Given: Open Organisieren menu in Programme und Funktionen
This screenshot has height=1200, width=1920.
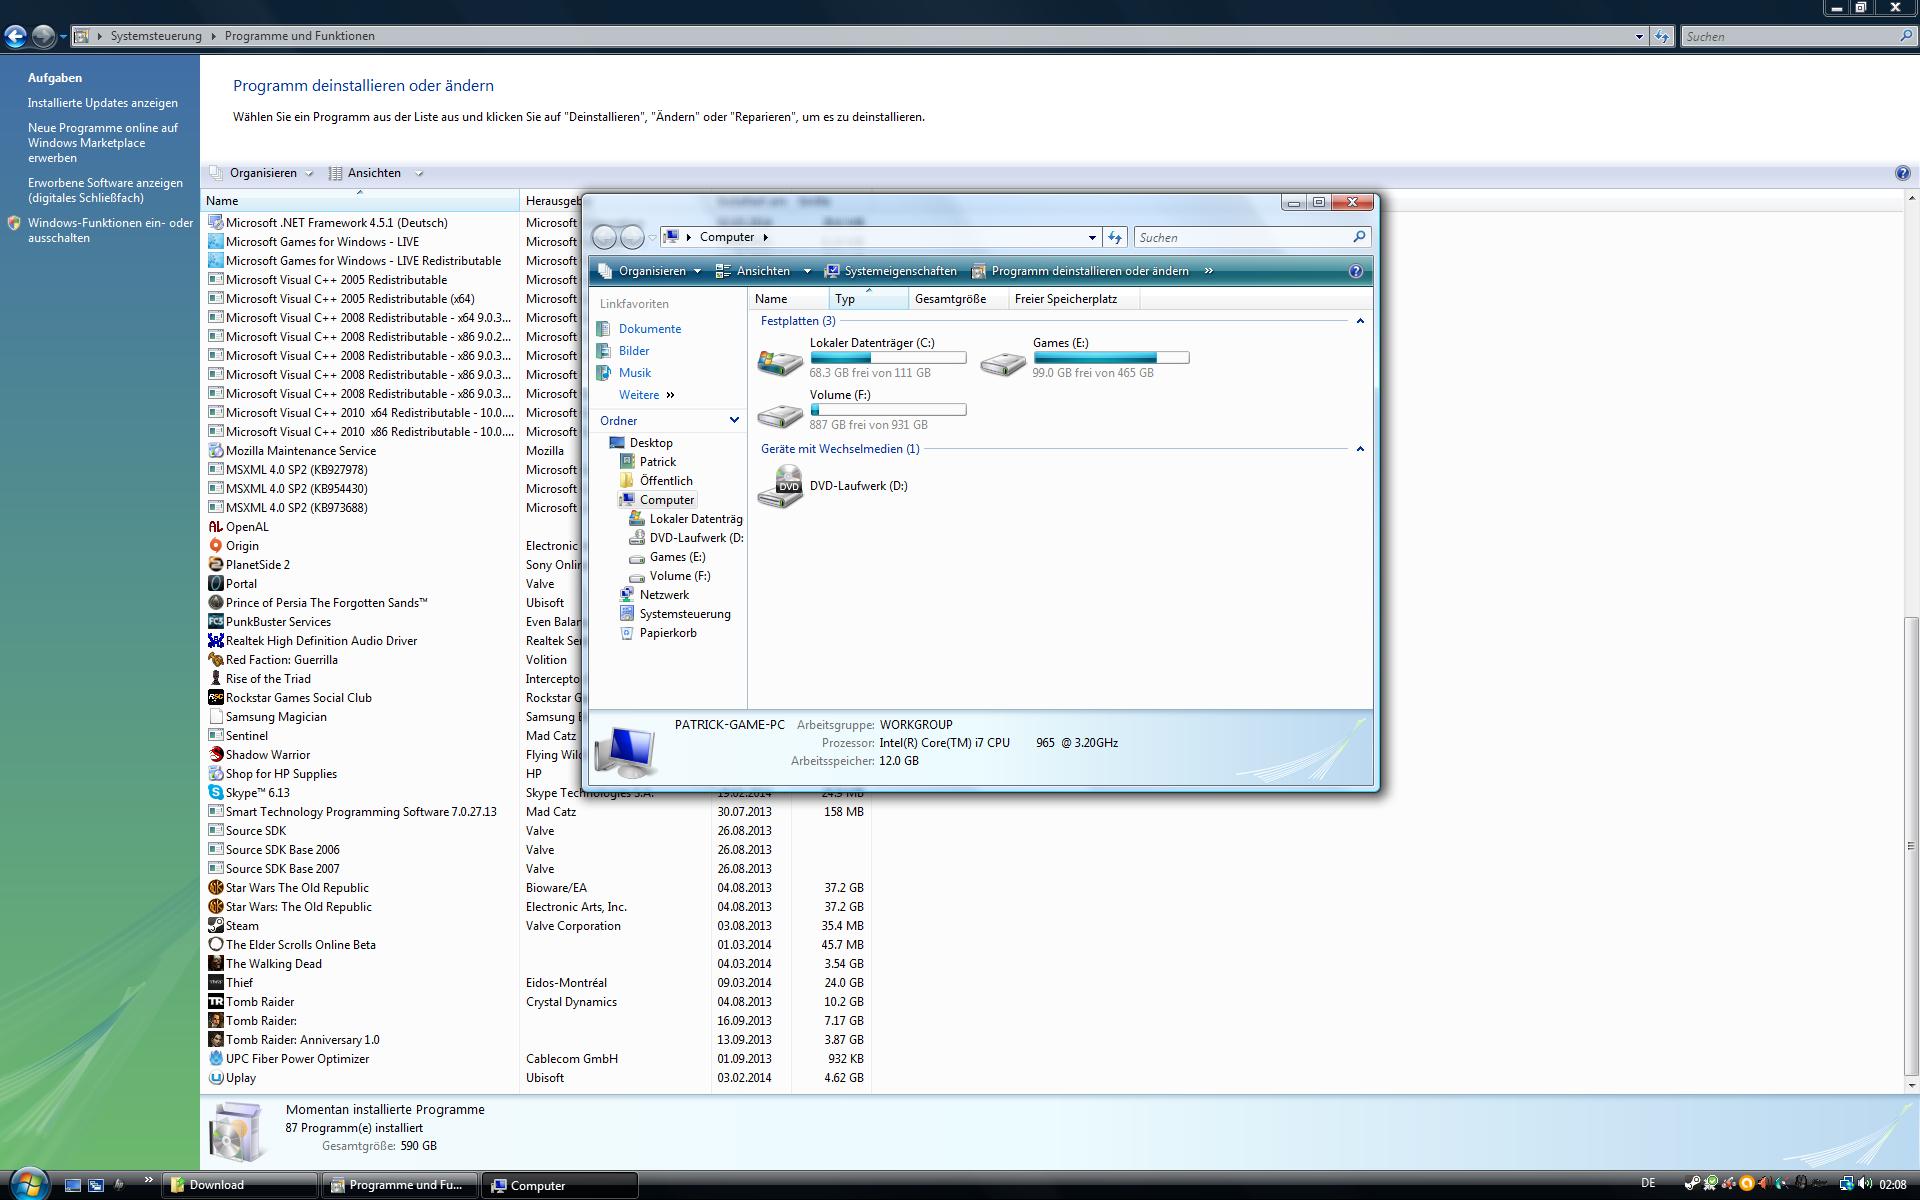Looking at the screenshot, I should click(x=263, y=173).
